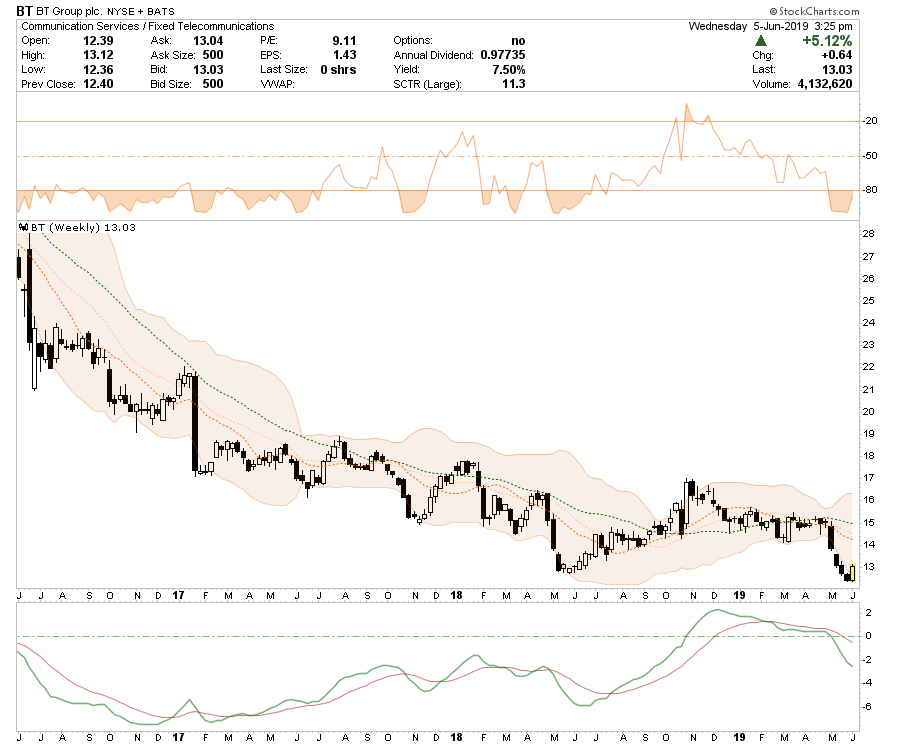
Task: Click the 28 price axis label
Action: click(x=868, y=234)
